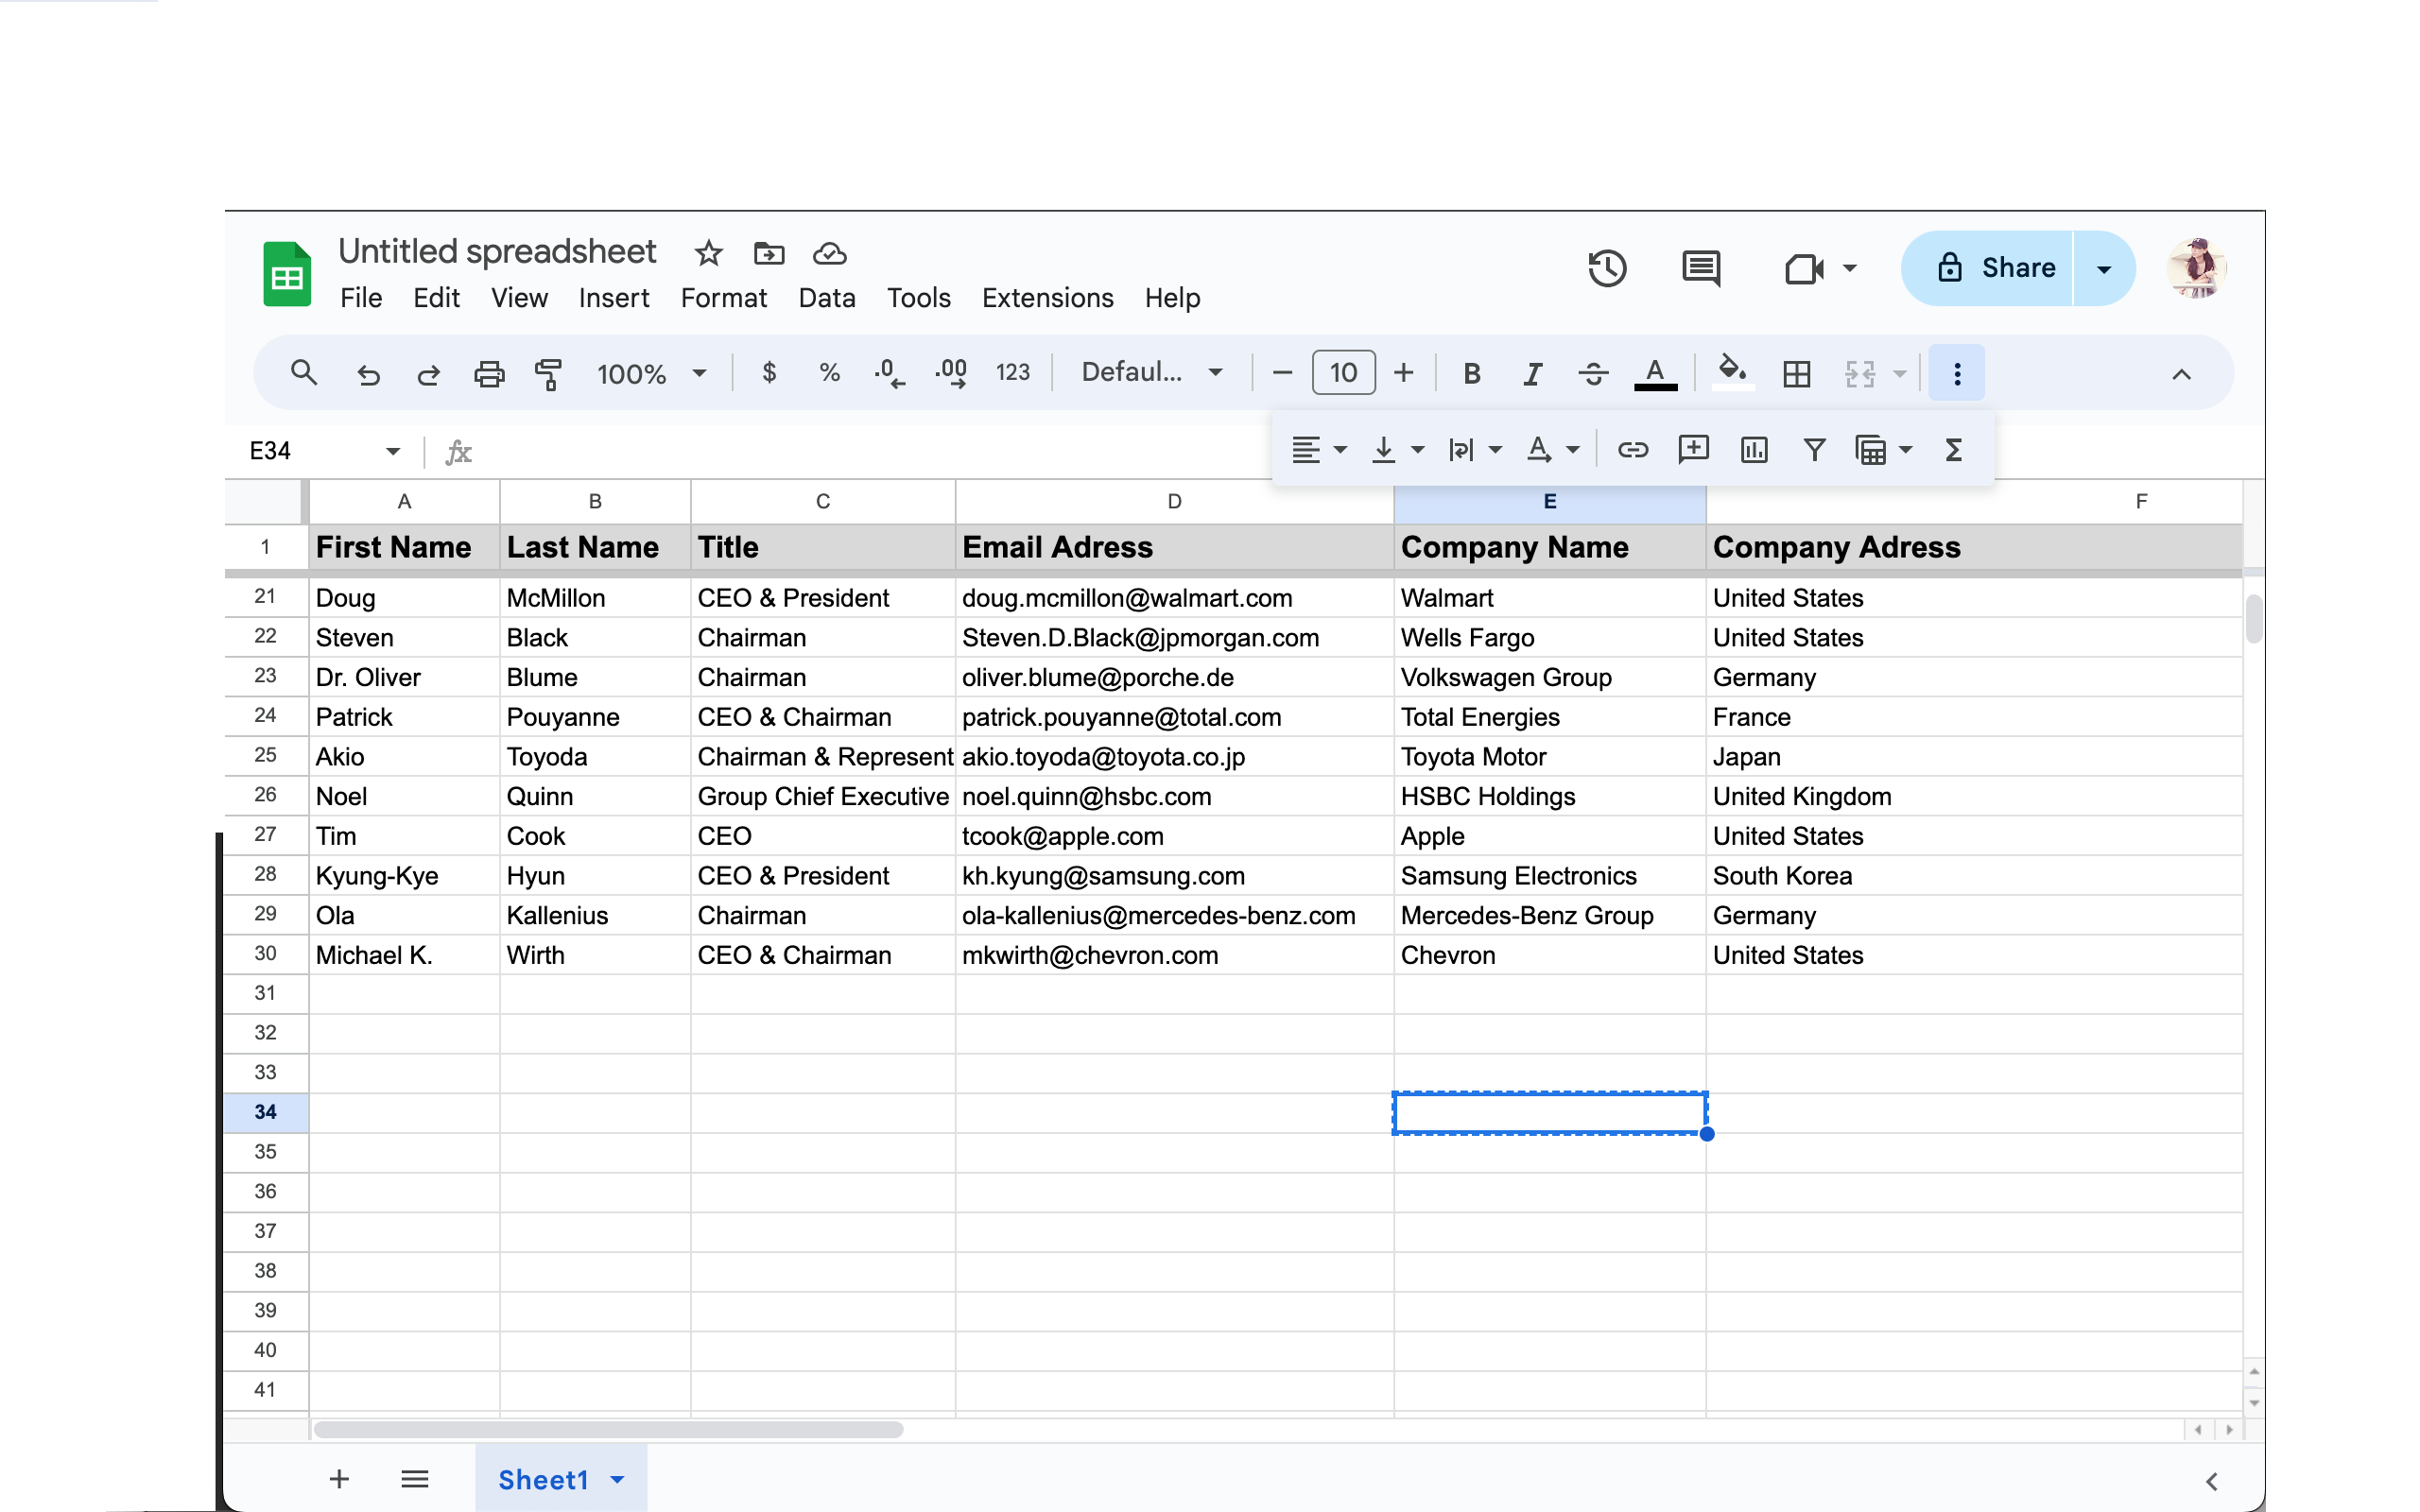The height and width of the screenshot is (1512, 2420).
Task: Toggle strikethrough formatting
Action: pos(1593,374)
